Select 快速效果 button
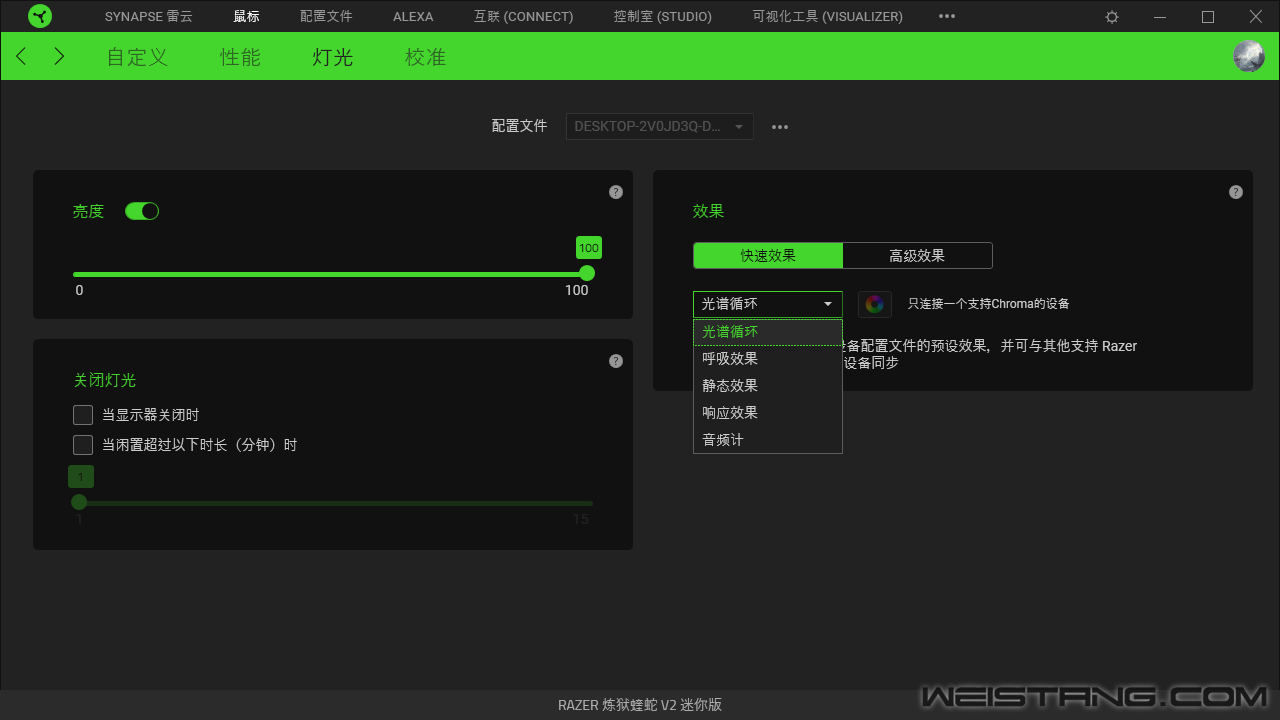 tap(768, 256)
